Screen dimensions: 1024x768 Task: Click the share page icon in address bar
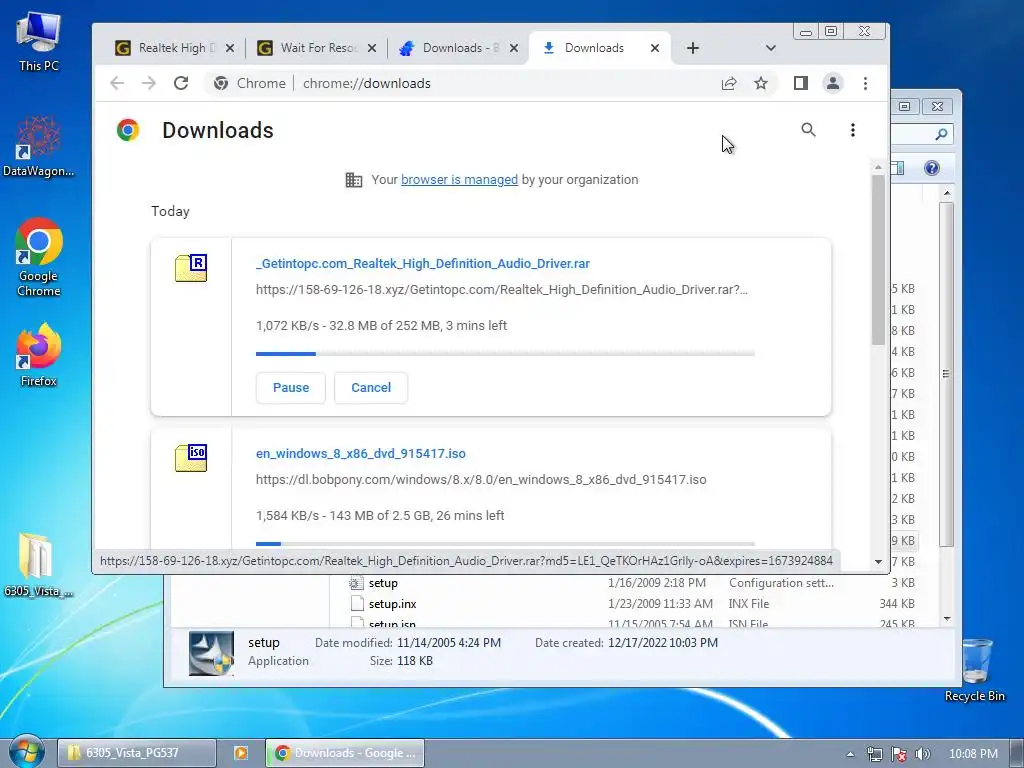[729, 83]
